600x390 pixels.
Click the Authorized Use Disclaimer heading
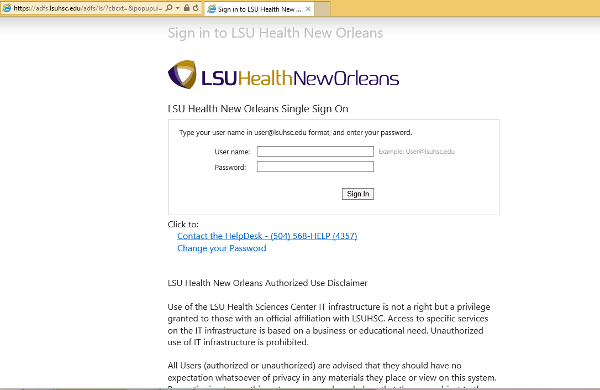click(x=267, y=283)
